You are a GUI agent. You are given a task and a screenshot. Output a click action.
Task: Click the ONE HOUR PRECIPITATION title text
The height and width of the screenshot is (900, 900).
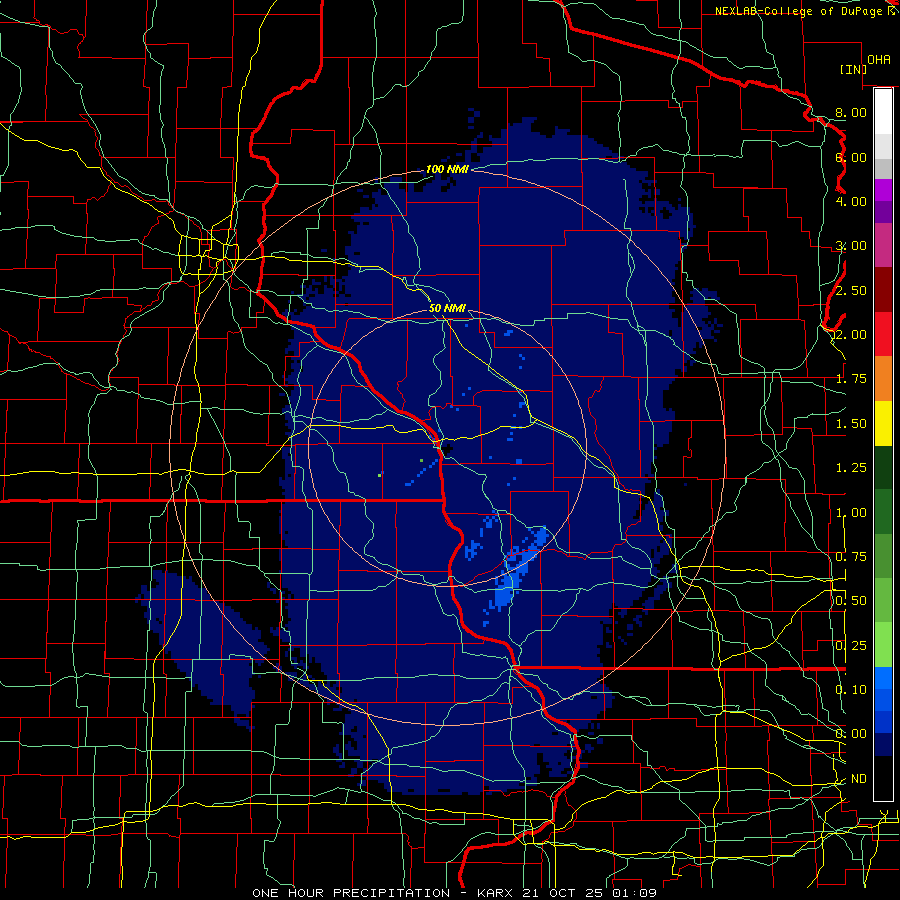coord(351,893)
